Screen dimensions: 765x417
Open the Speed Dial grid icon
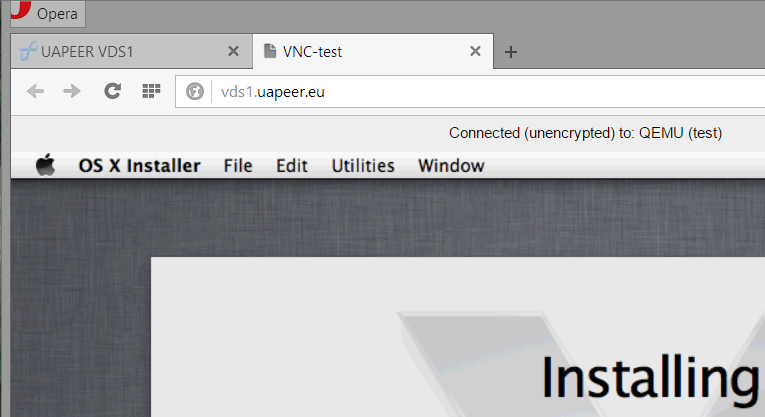(x=151, y=91)
